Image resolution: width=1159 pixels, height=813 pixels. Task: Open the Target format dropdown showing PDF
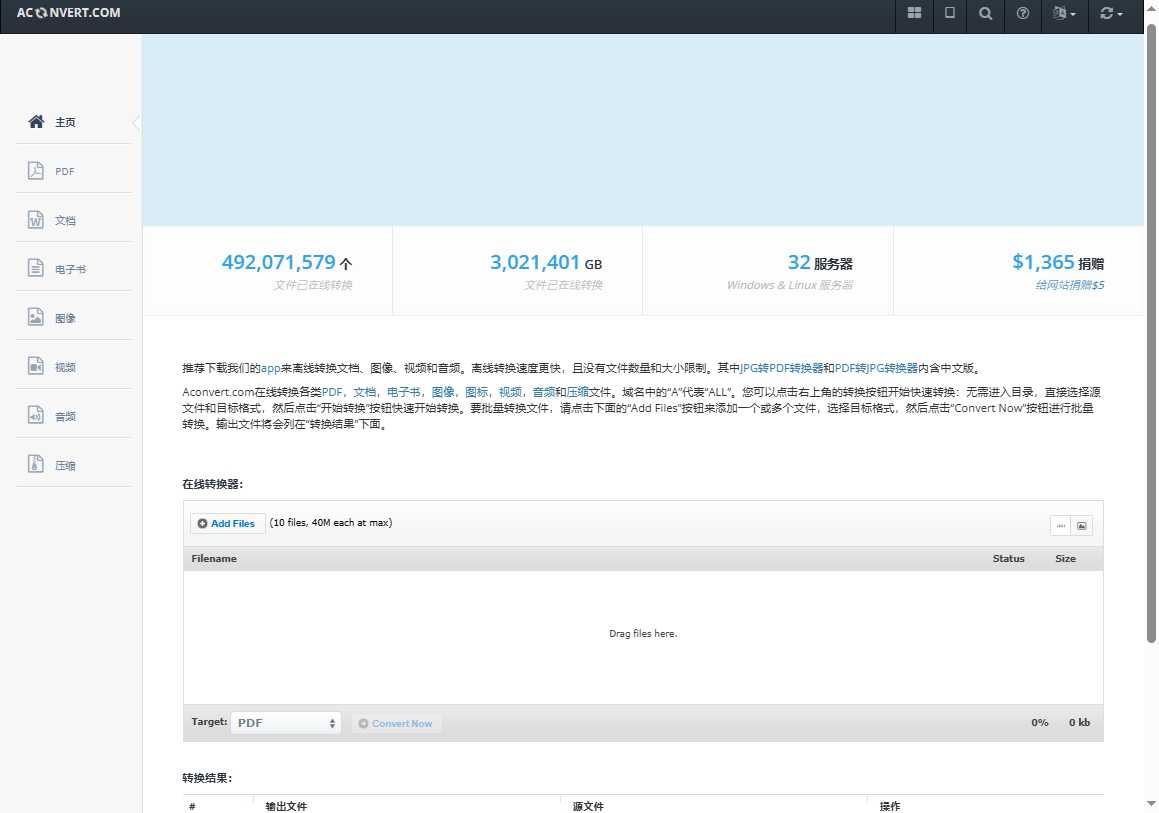click(285, 723)
